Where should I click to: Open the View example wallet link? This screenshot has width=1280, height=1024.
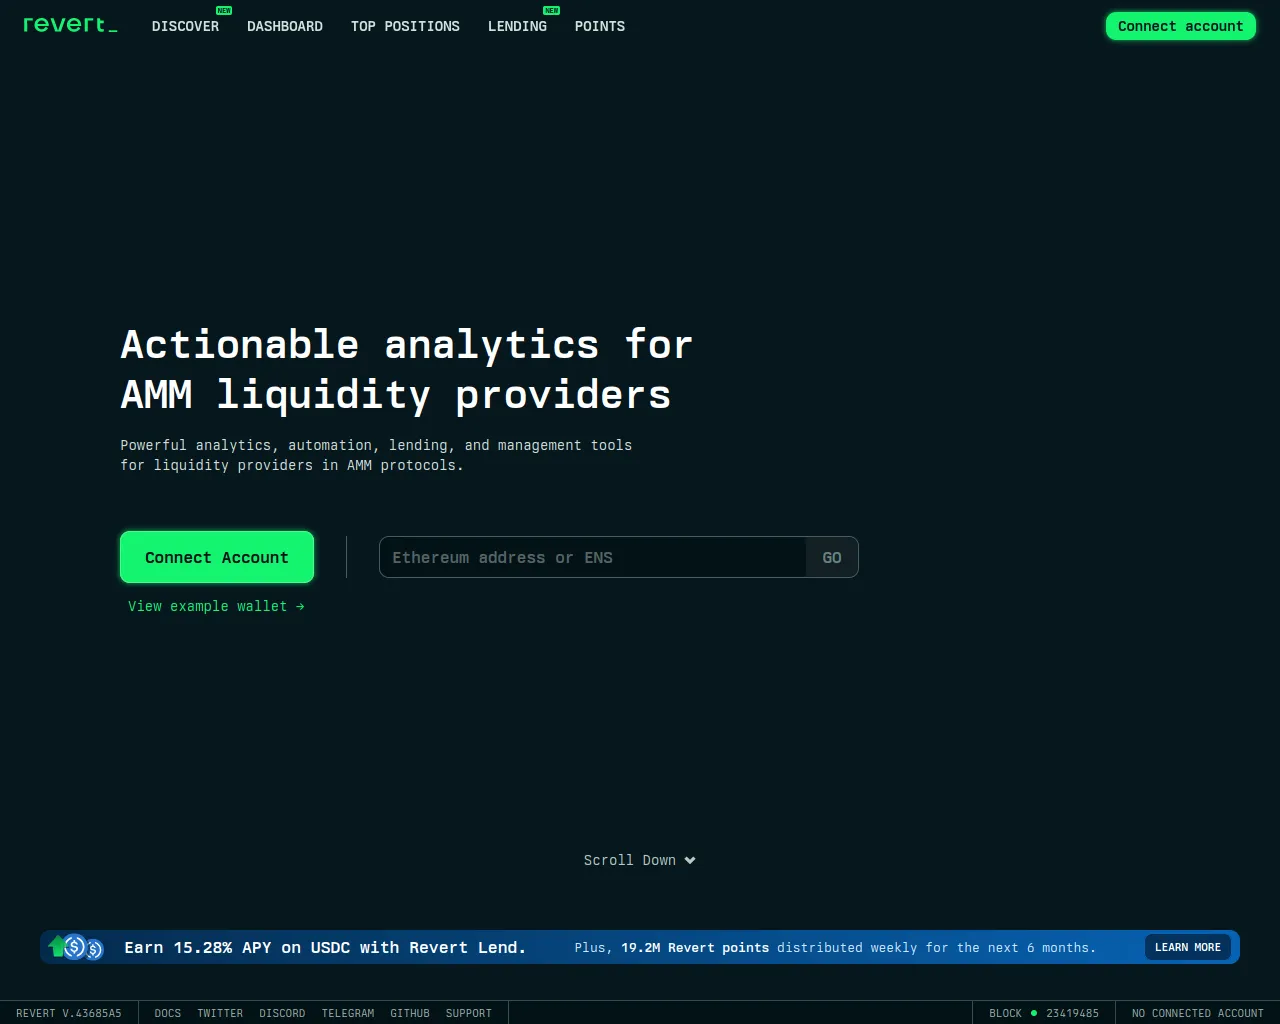[216, 606]
